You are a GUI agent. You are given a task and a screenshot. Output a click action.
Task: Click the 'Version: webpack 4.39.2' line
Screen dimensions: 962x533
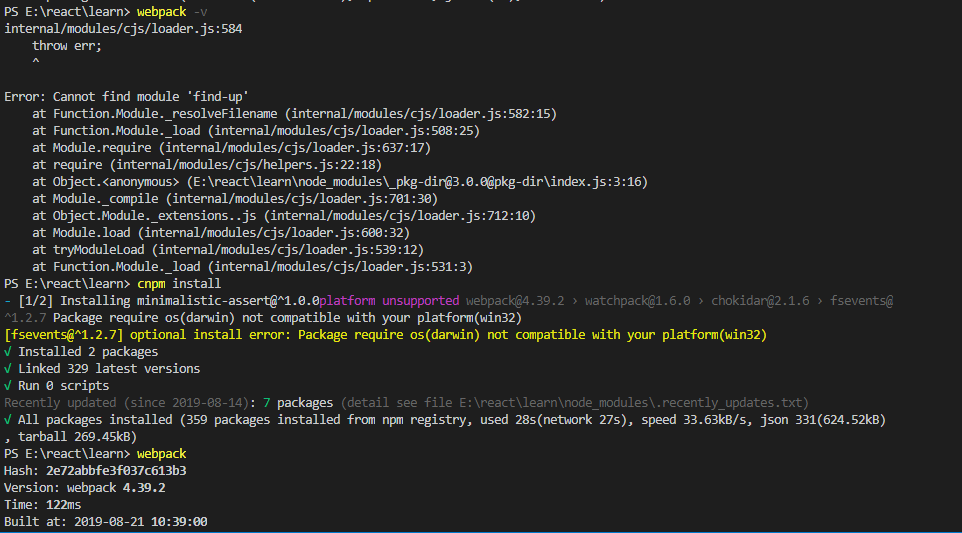(85, 488)
